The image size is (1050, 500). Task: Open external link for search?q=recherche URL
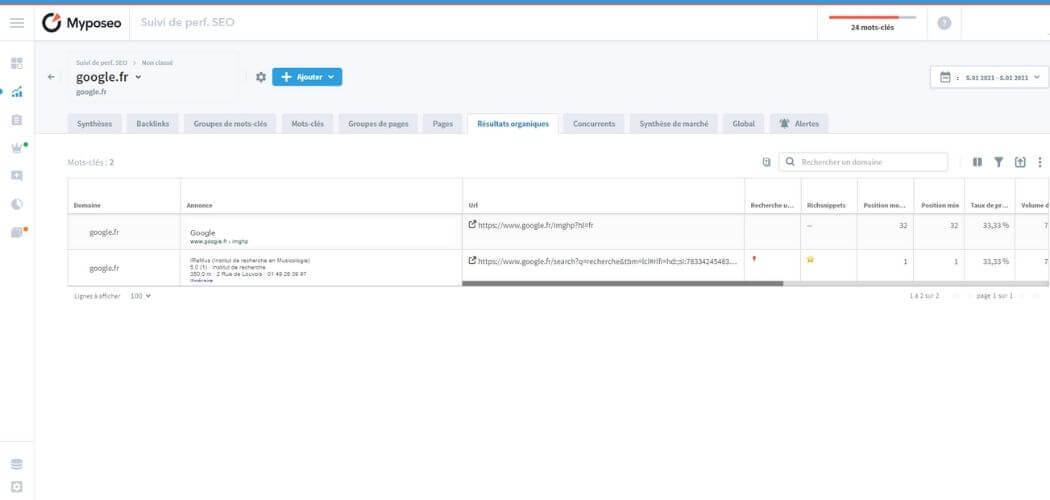[x=472, y=260]
